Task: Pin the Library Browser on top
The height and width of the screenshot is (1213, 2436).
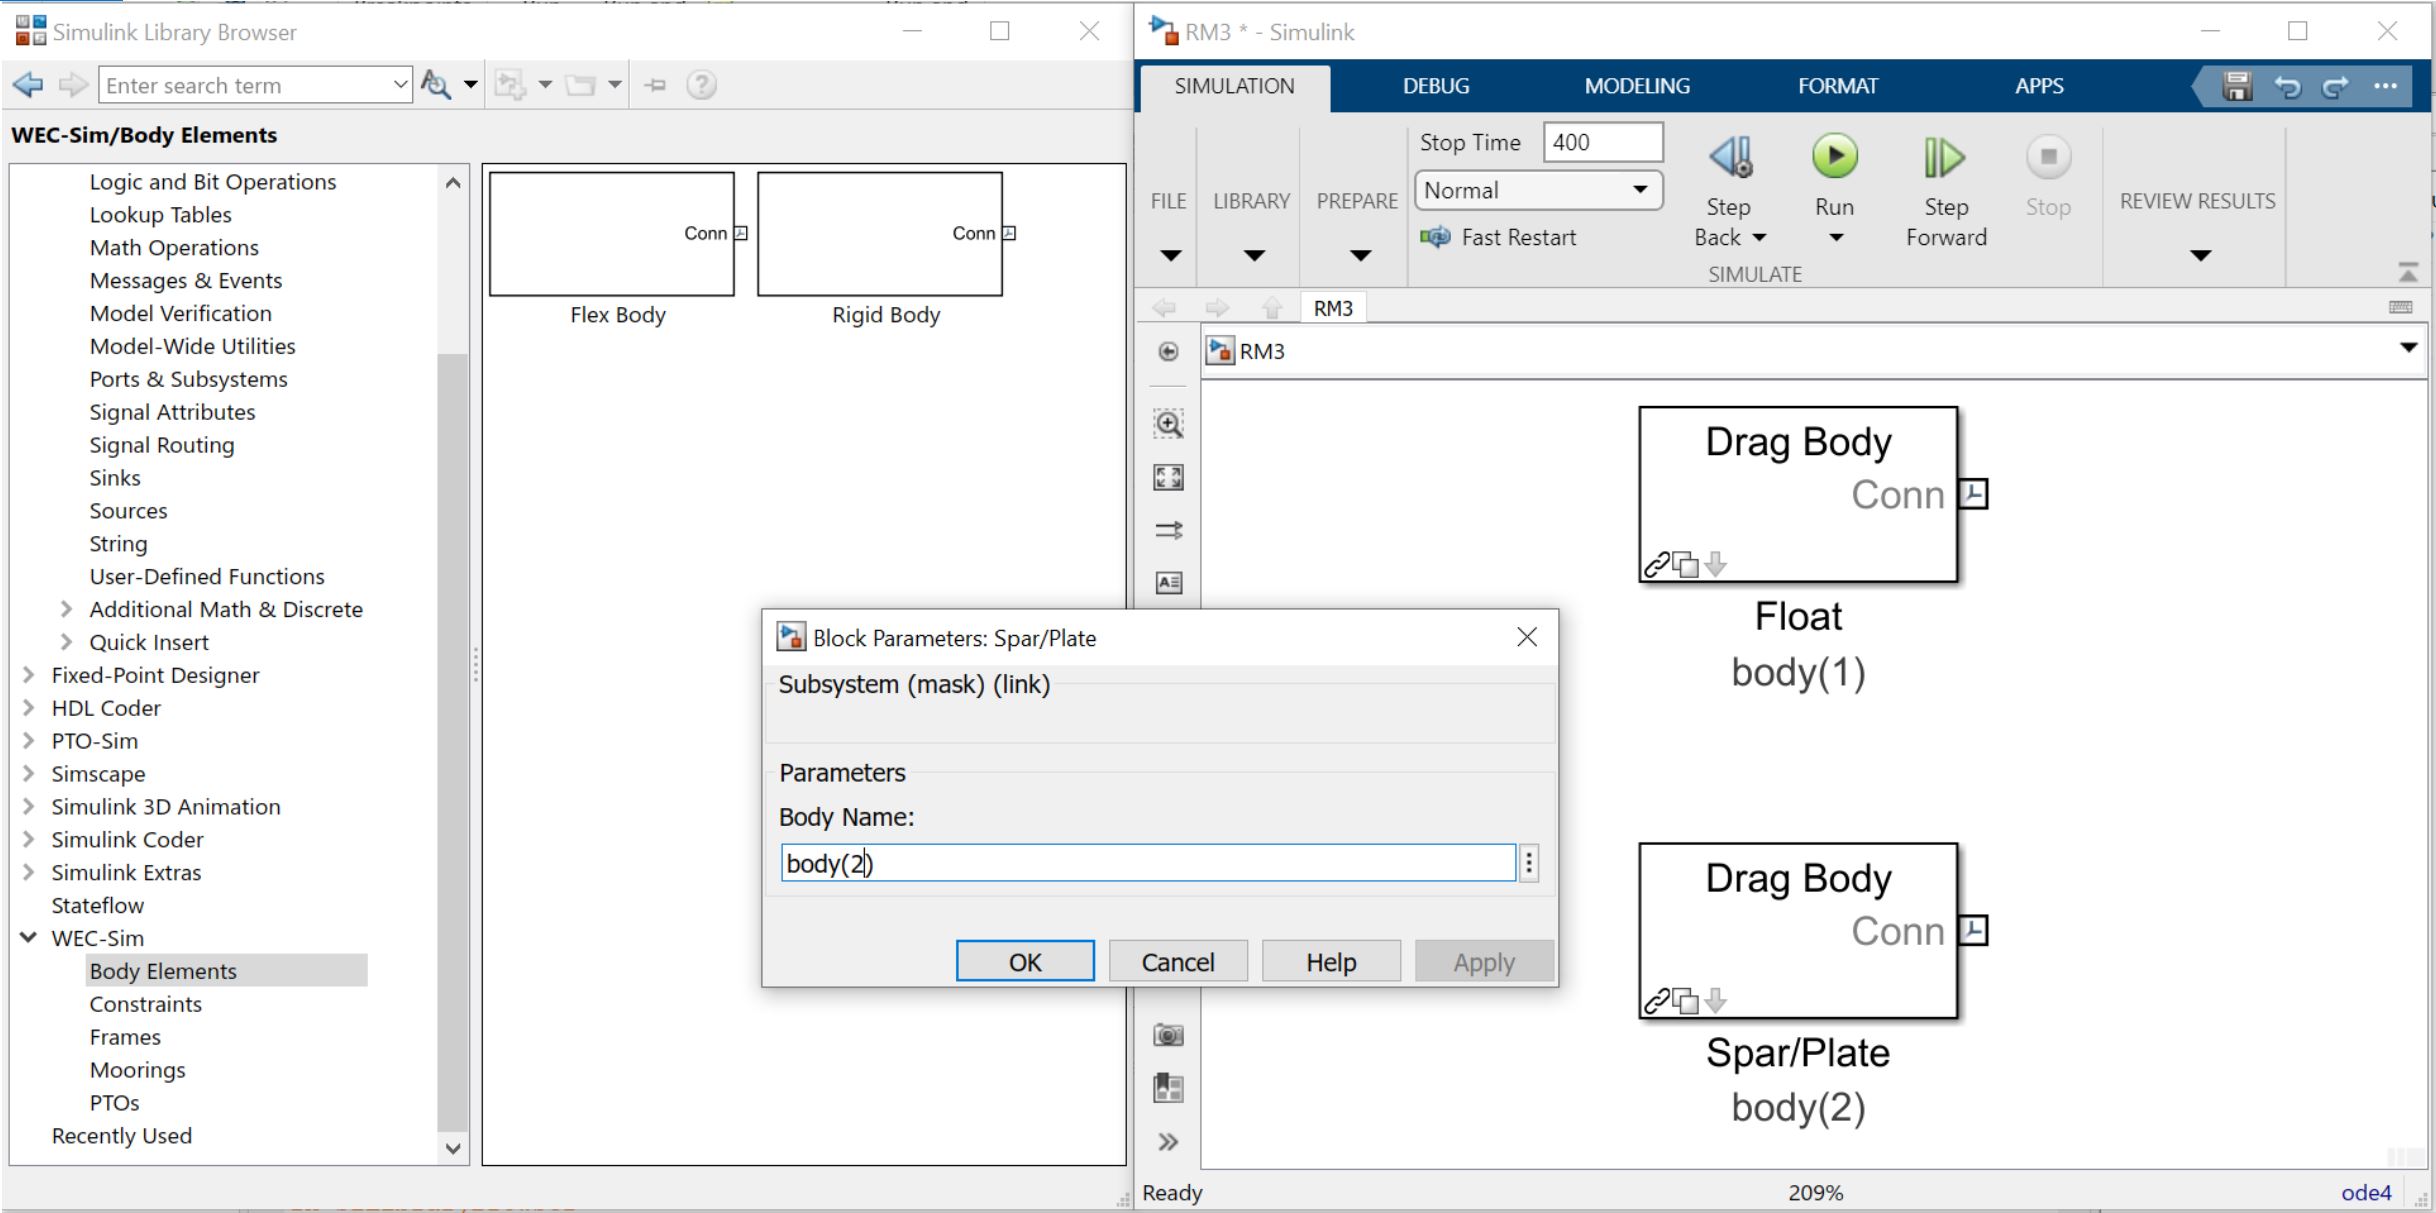Action: click(x=655, y=85)
